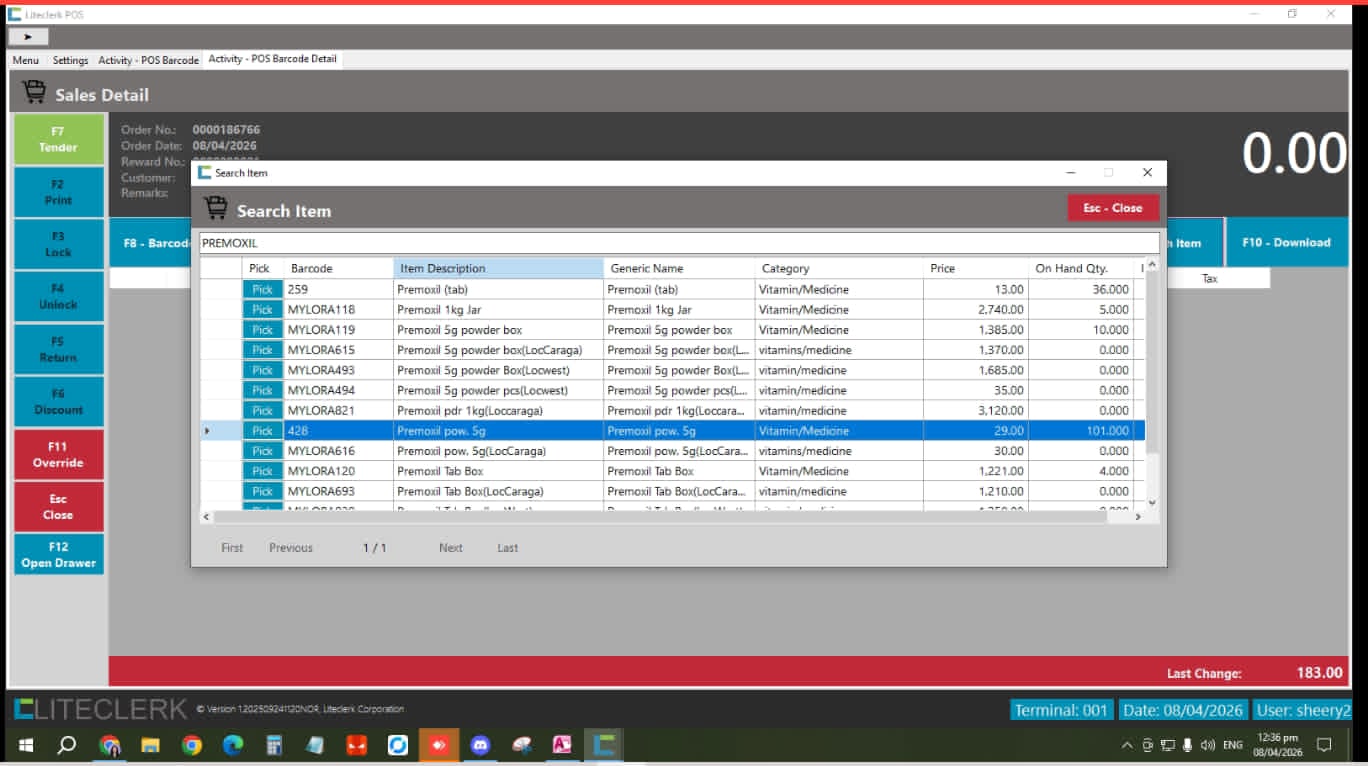Launch Microsoft Edge from the taskbar
Viewport: 1368px width, 766px height.
(233, 745)
